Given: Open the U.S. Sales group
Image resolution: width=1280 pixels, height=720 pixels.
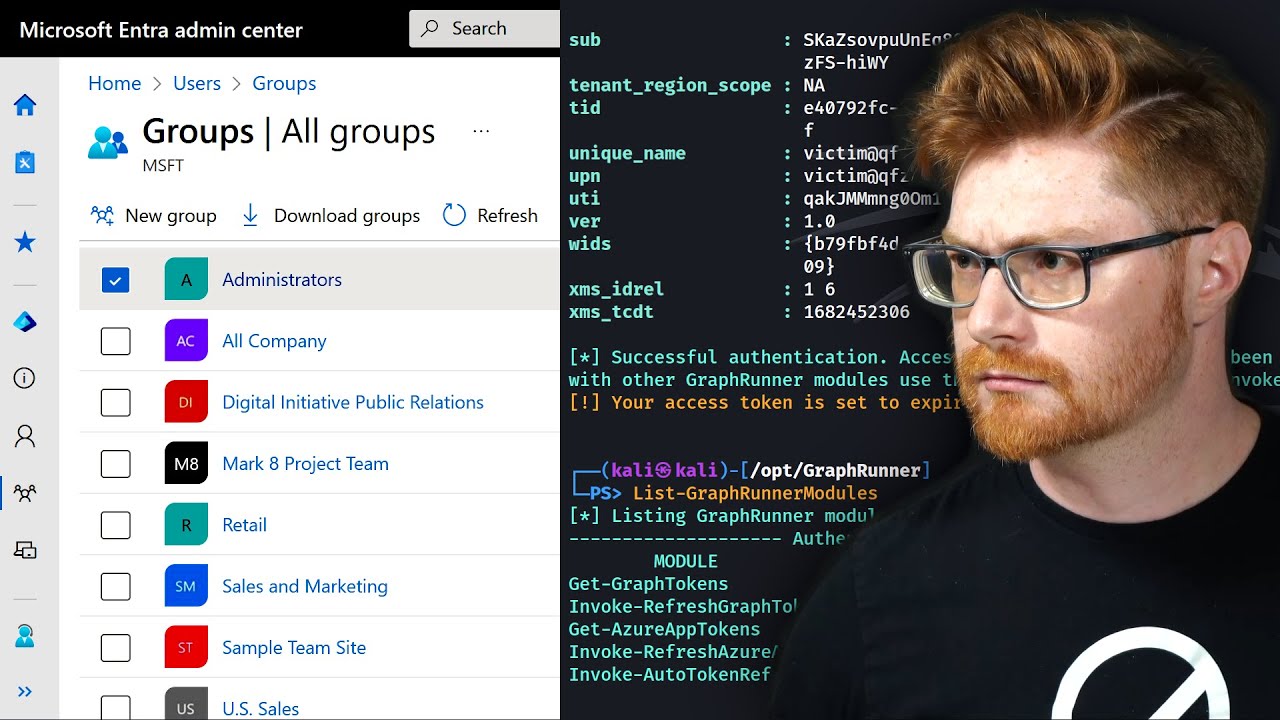Looking at the screenshot, I should point(260,708).
